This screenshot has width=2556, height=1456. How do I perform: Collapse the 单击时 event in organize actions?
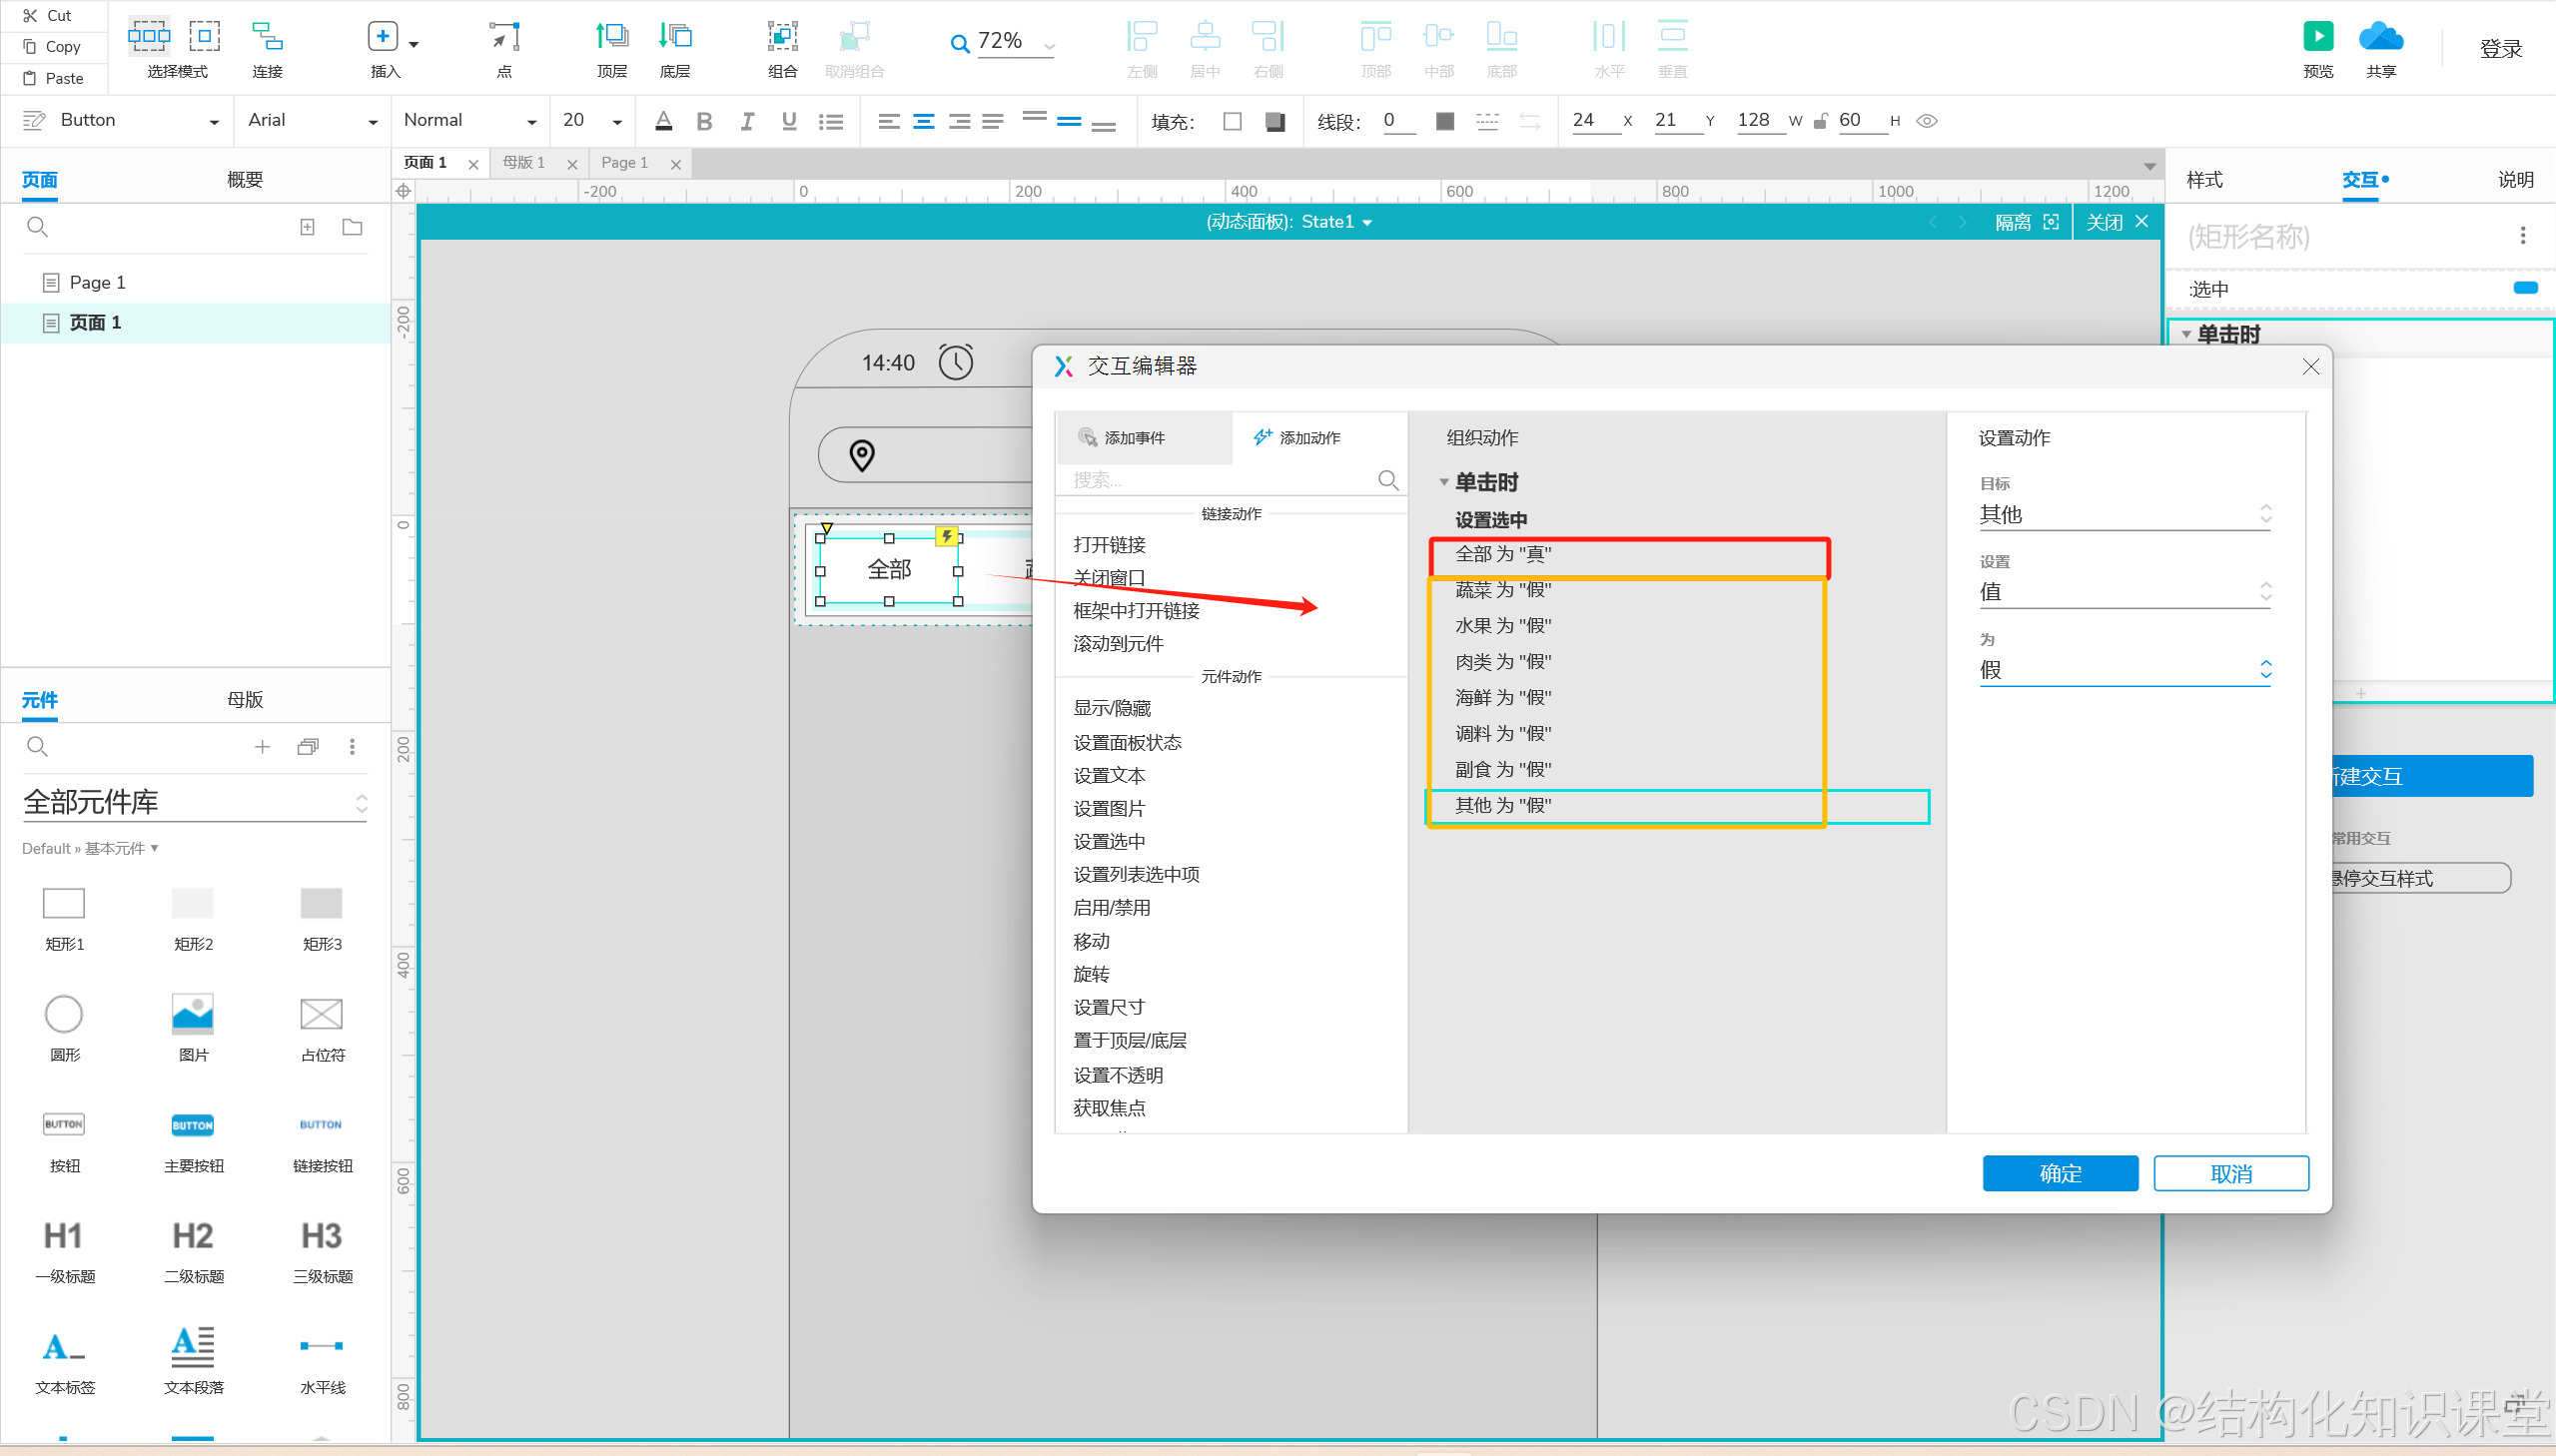tap(1443, 483)
